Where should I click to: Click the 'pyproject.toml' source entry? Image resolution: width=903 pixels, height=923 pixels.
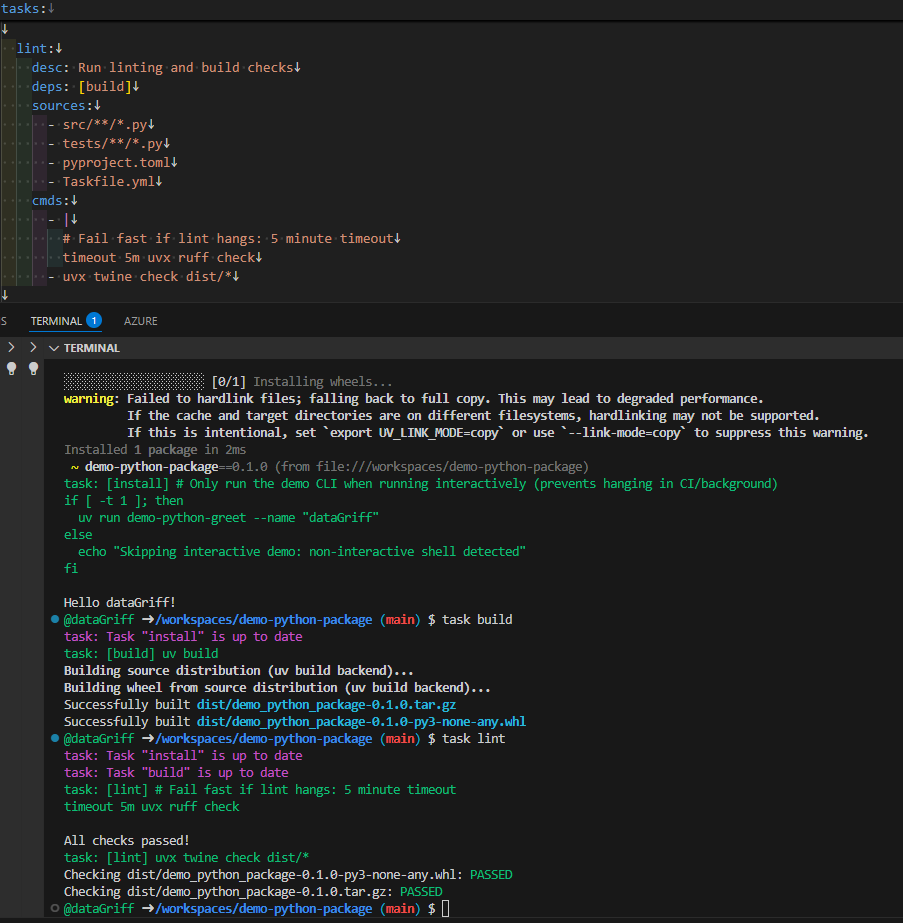117,162
